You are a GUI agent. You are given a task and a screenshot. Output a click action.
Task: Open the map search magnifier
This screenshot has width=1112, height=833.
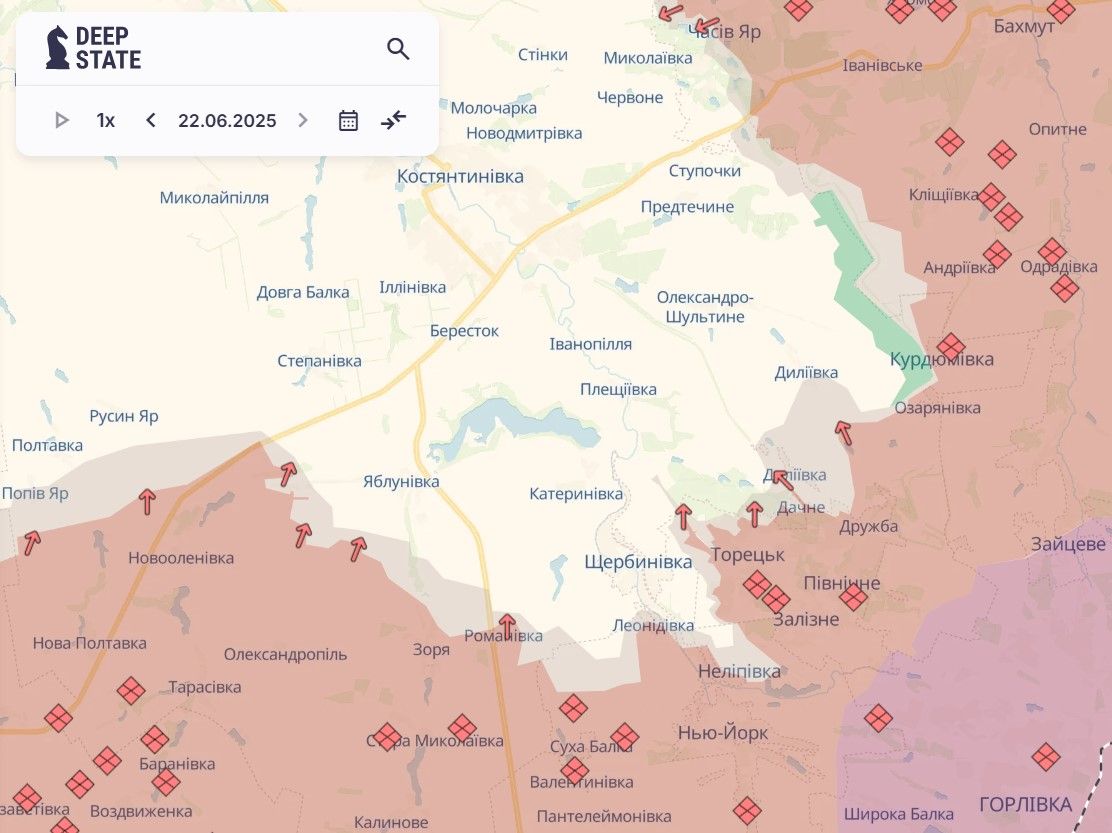point(398,49)
